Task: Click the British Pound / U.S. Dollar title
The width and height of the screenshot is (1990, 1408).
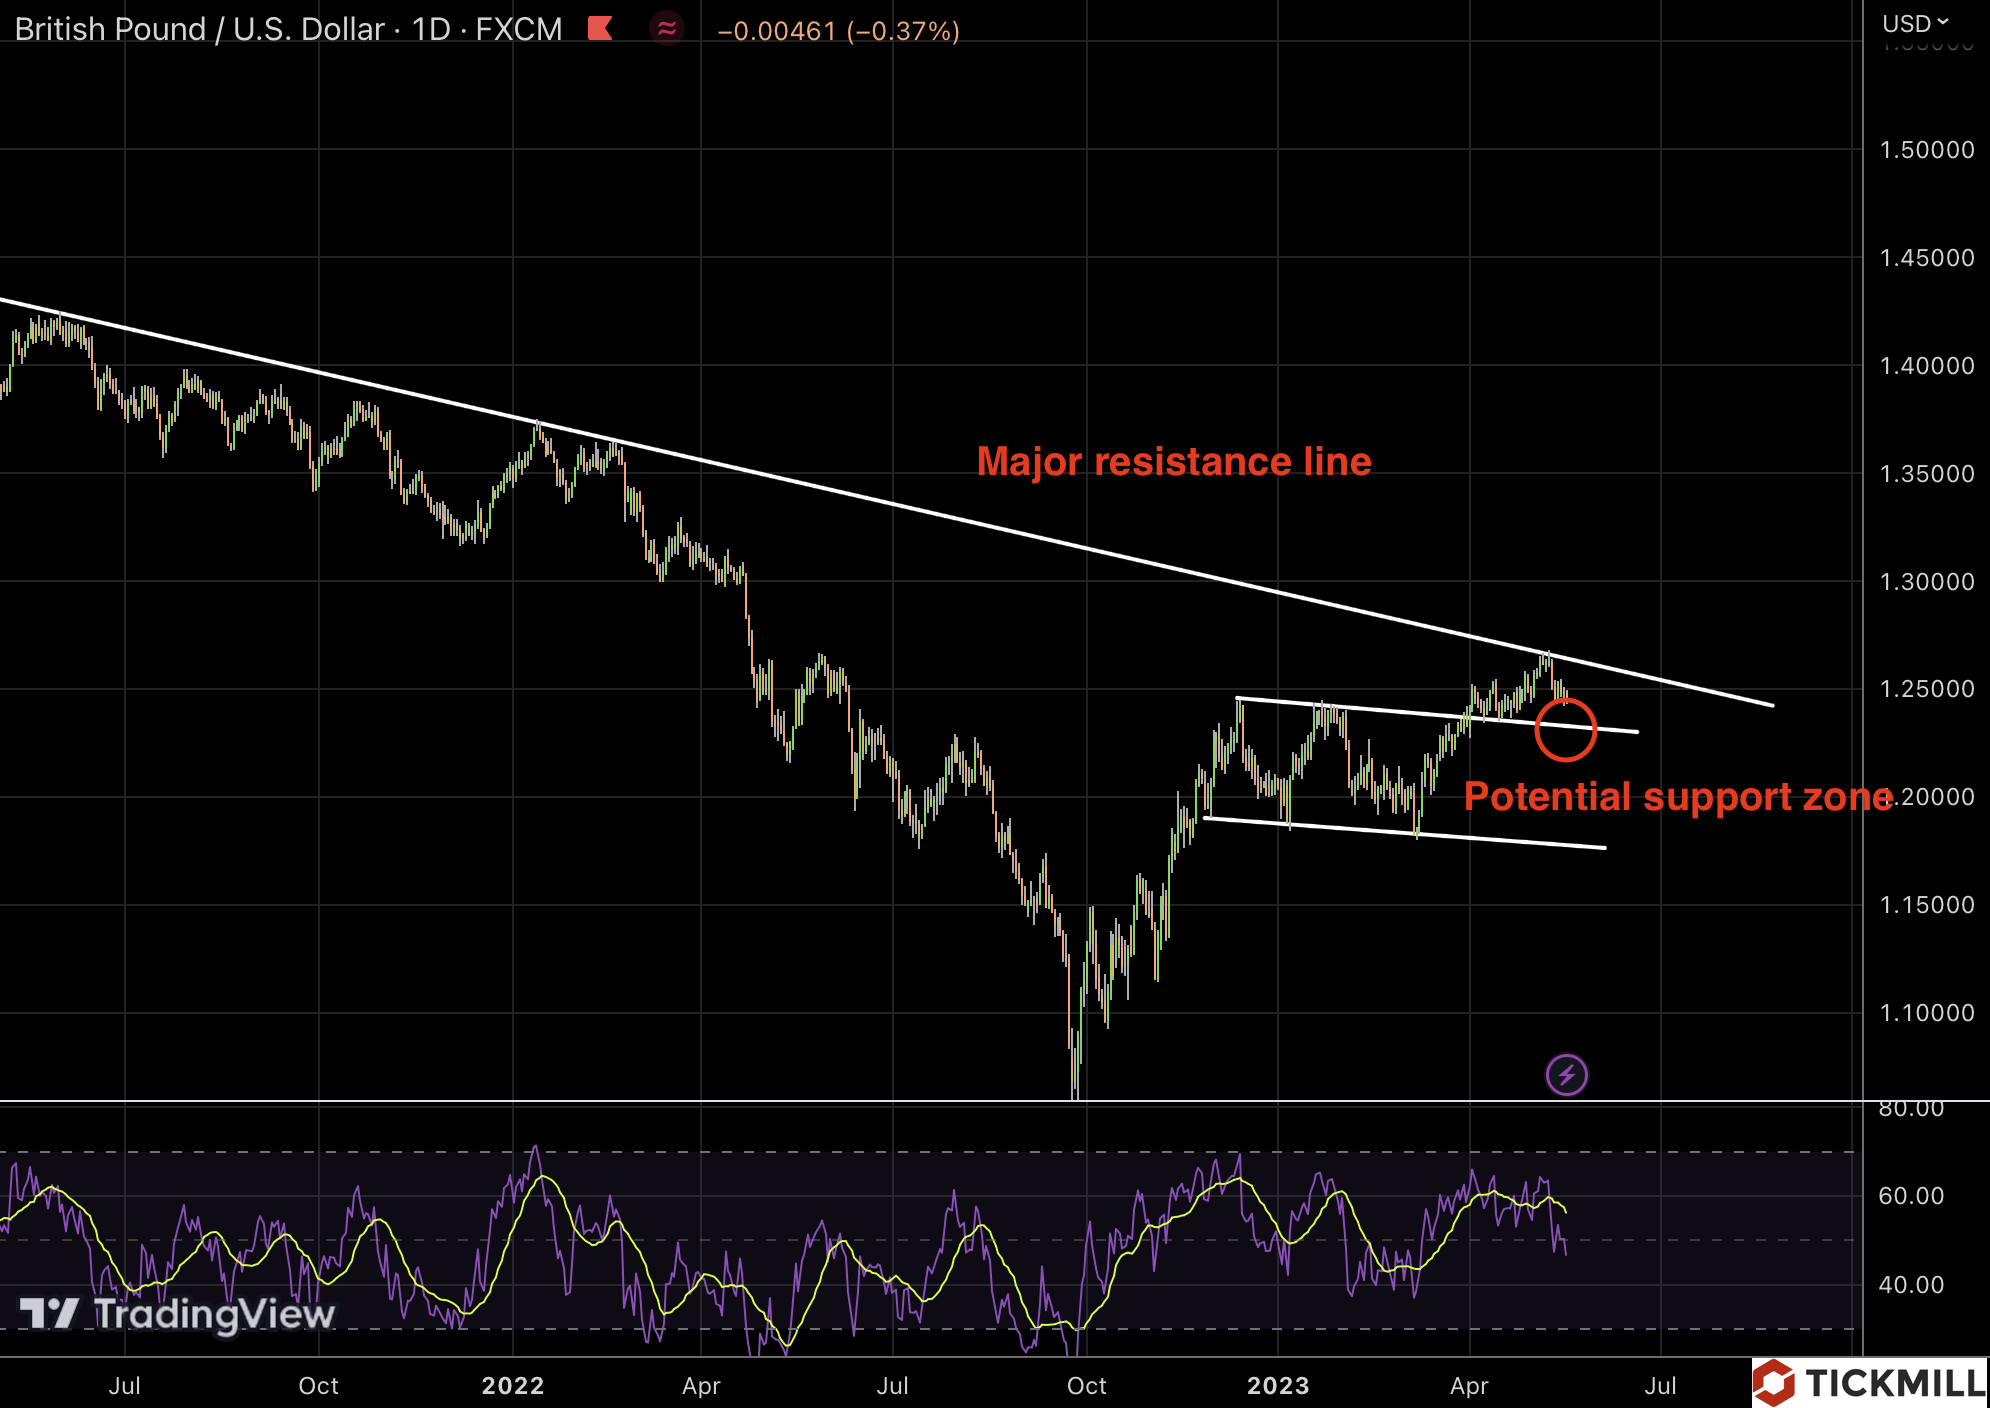Action: coord(200,29)
